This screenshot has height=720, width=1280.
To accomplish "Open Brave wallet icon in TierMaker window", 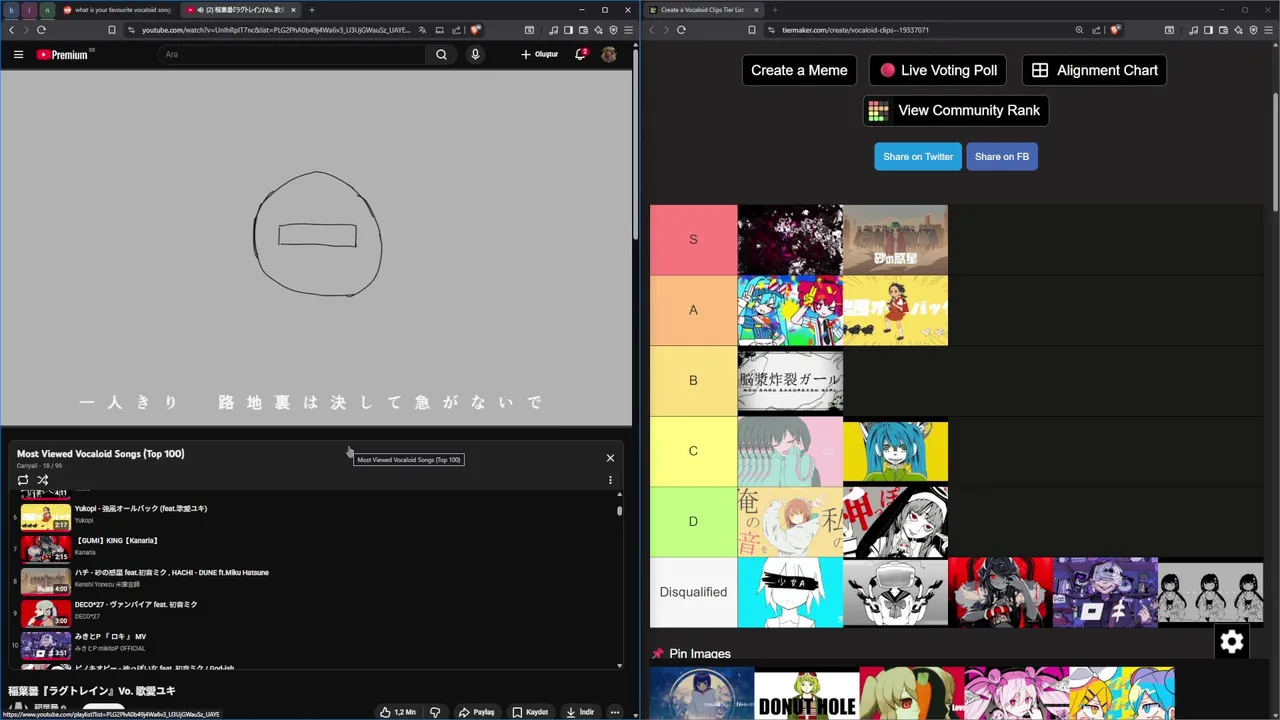I will coord(1224,30).
